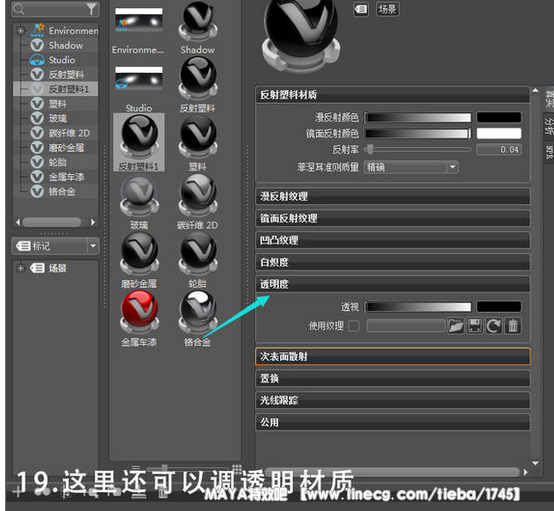This screenshot has height=511, width=554.
Task: Click the 场景 tag item in tag list
Action: 58,268
